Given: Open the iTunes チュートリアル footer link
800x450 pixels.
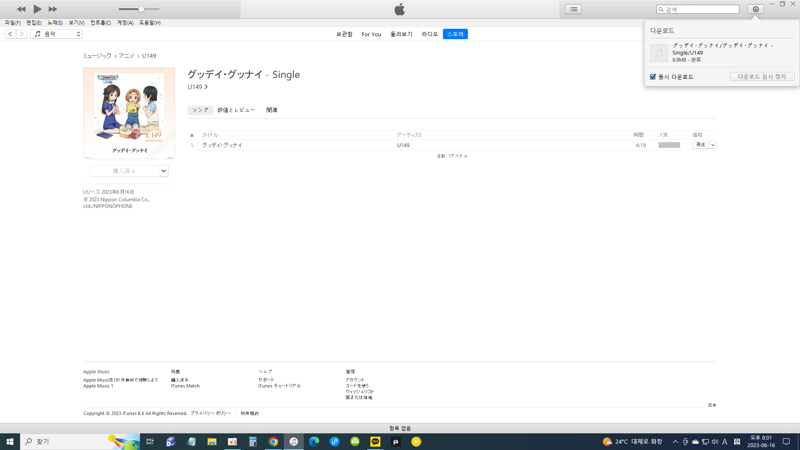Looking at the screenshot, I should pyautogui.click(x=280, y=386).
